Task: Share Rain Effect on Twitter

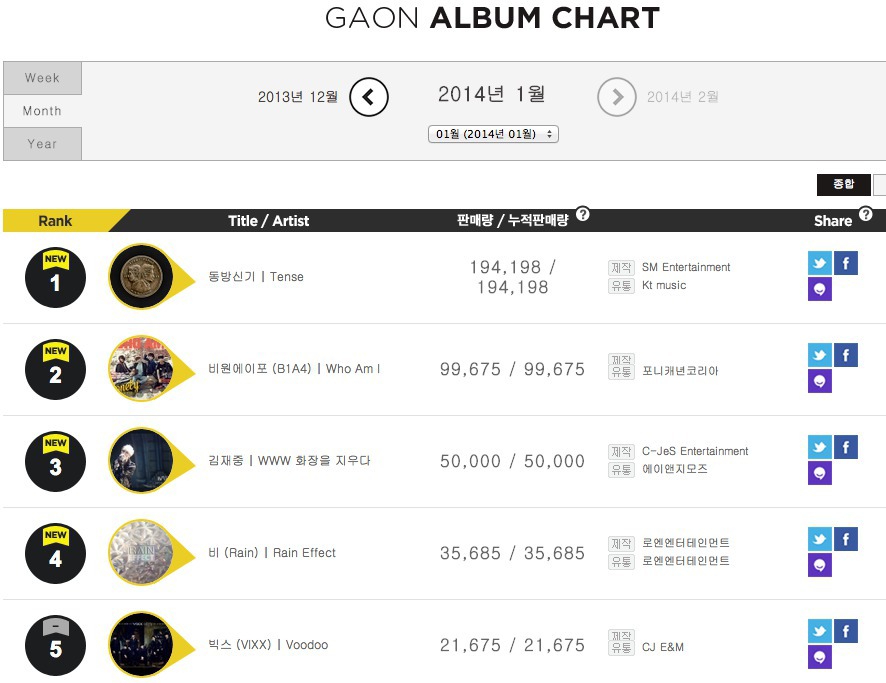Action: point(820,540)
